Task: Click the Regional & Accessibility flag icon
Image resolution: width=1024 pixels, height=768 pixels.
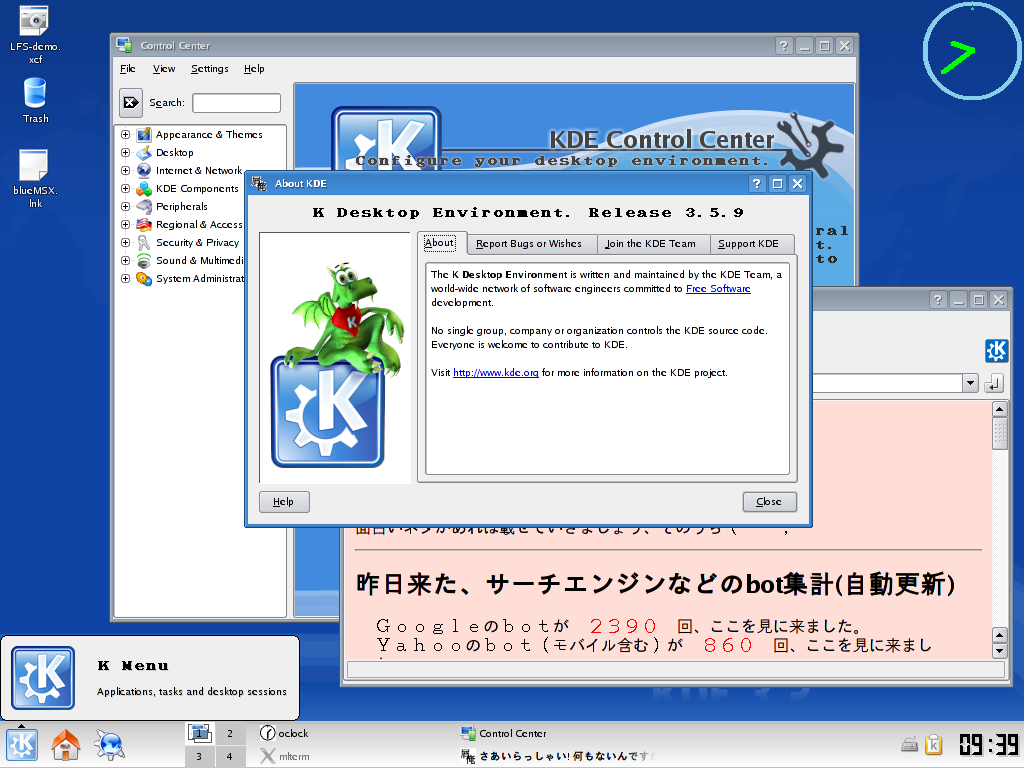Action: point(144,225)
